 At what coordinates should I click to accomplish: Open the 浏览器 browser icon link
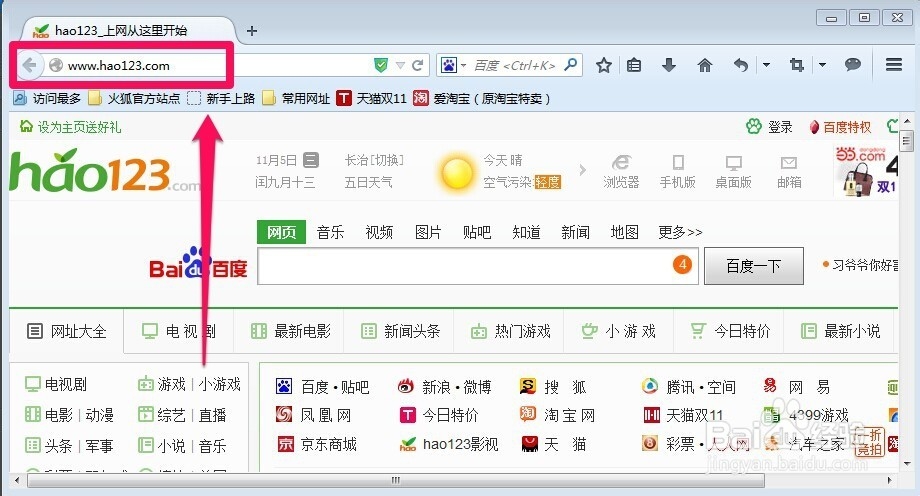pos(621,172)
